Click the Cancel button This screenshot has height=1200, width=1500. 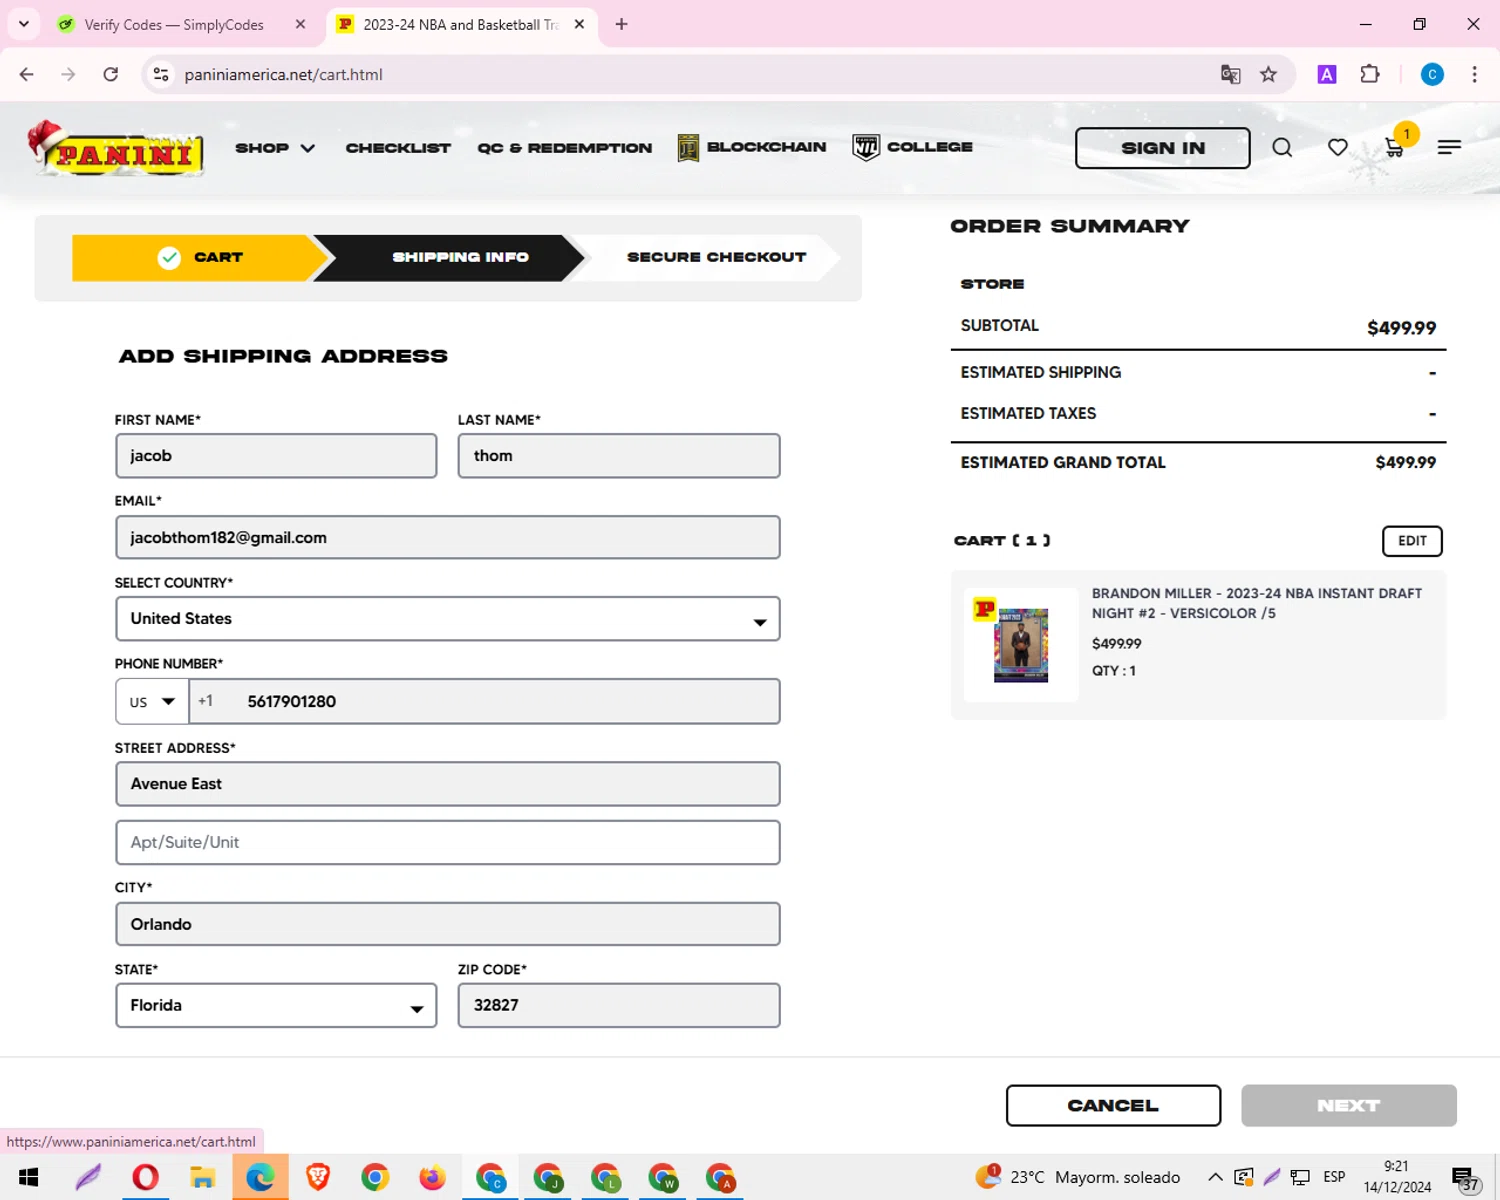(1113, 1105)
